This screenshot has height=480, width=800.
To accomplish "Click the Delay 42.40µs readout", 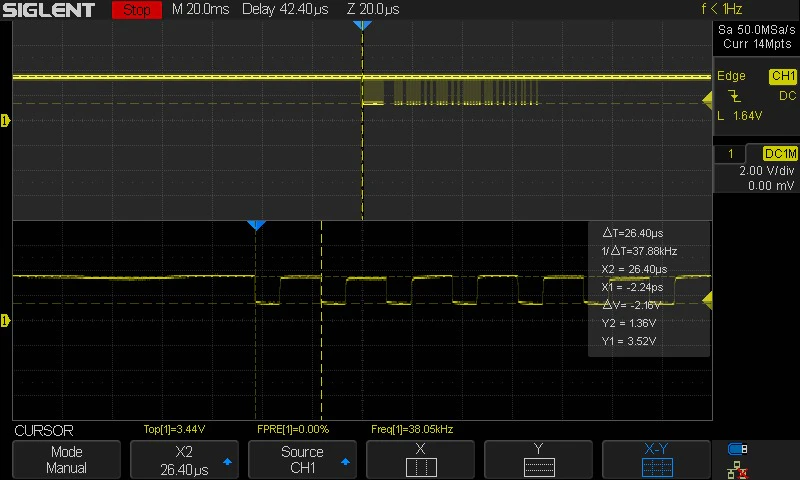I will pos(285,9).
